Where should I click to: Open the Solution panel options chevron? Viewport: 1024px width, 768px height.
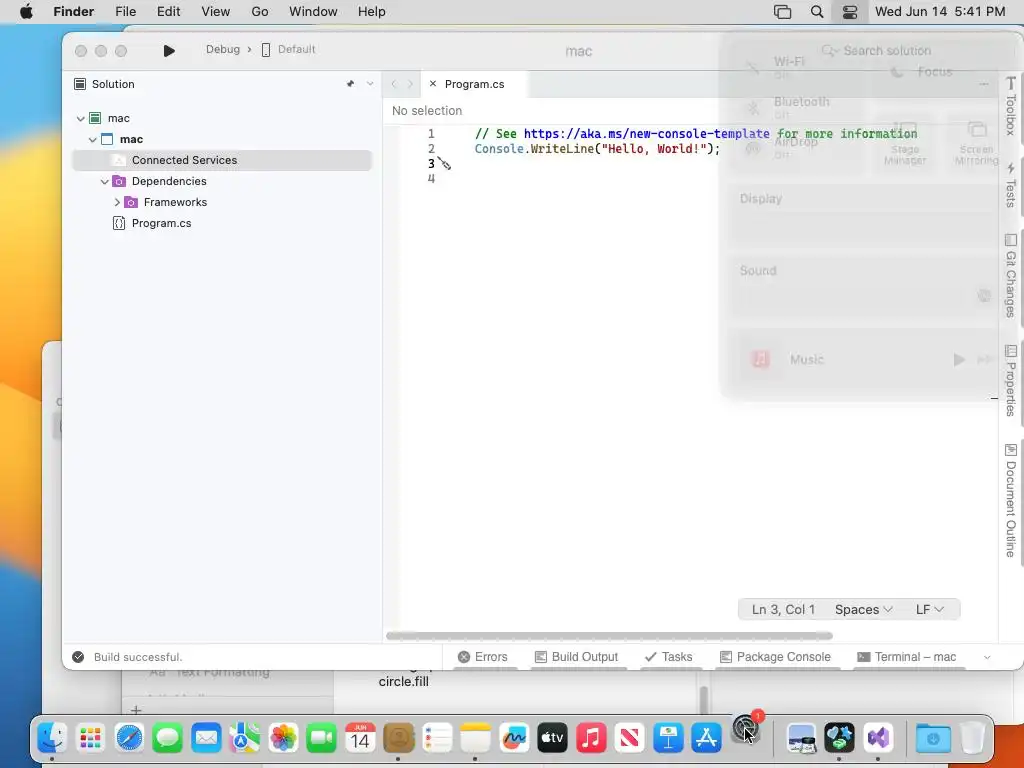coord(370,84)
